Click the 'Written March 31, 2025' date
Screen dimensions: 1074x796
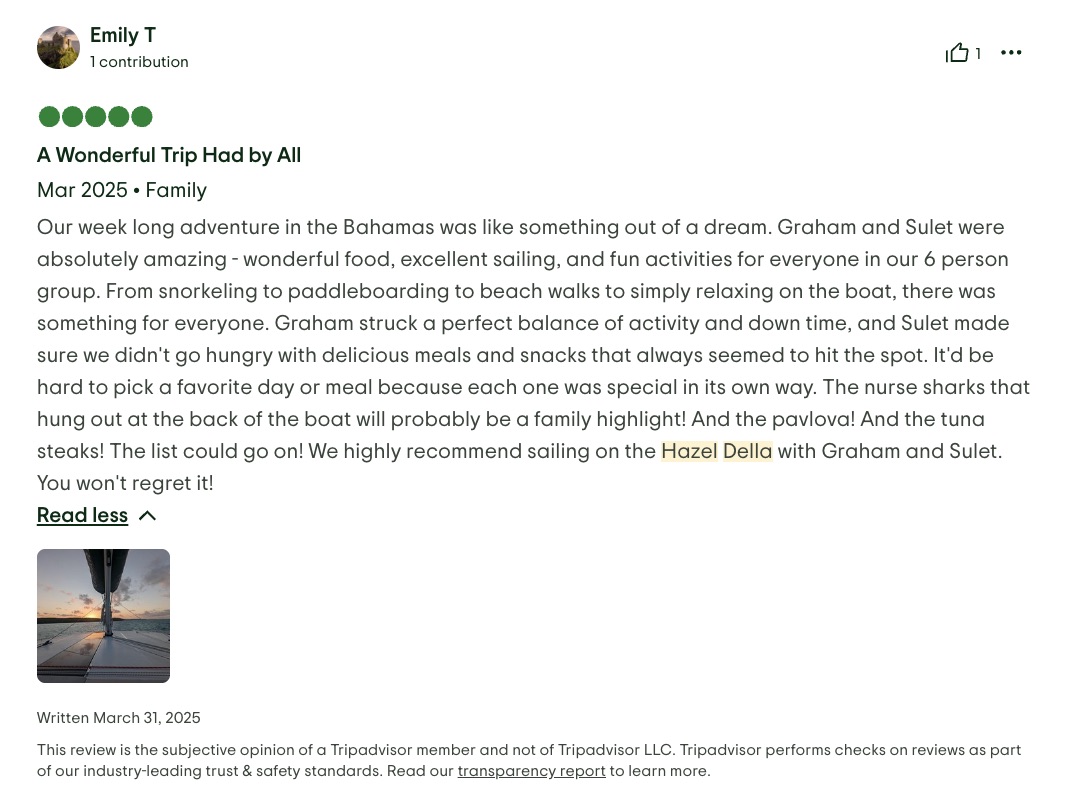click(119, 718)
